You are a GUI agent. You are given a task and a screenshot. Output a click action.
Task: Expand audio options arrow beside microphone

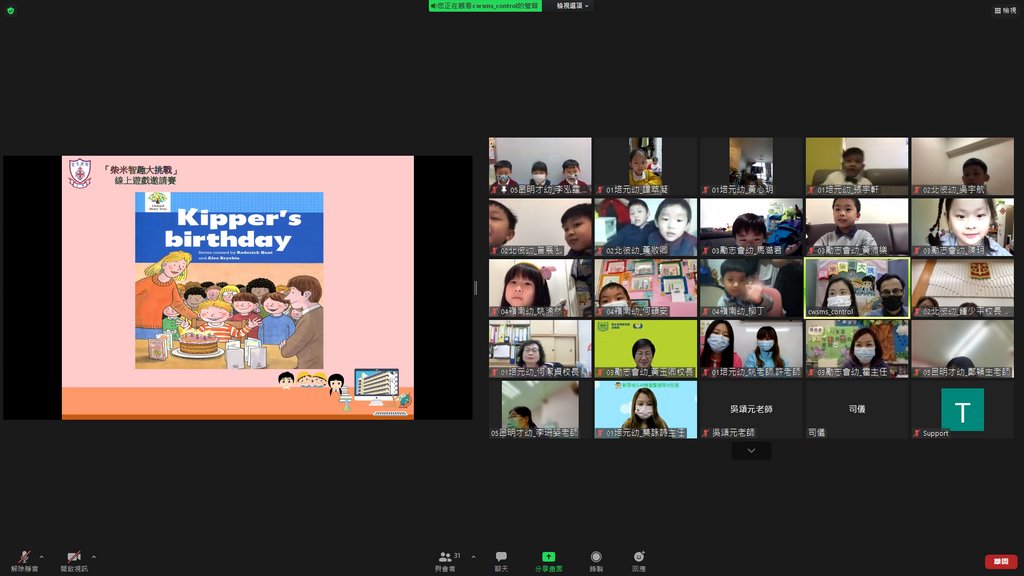point(41,556)
